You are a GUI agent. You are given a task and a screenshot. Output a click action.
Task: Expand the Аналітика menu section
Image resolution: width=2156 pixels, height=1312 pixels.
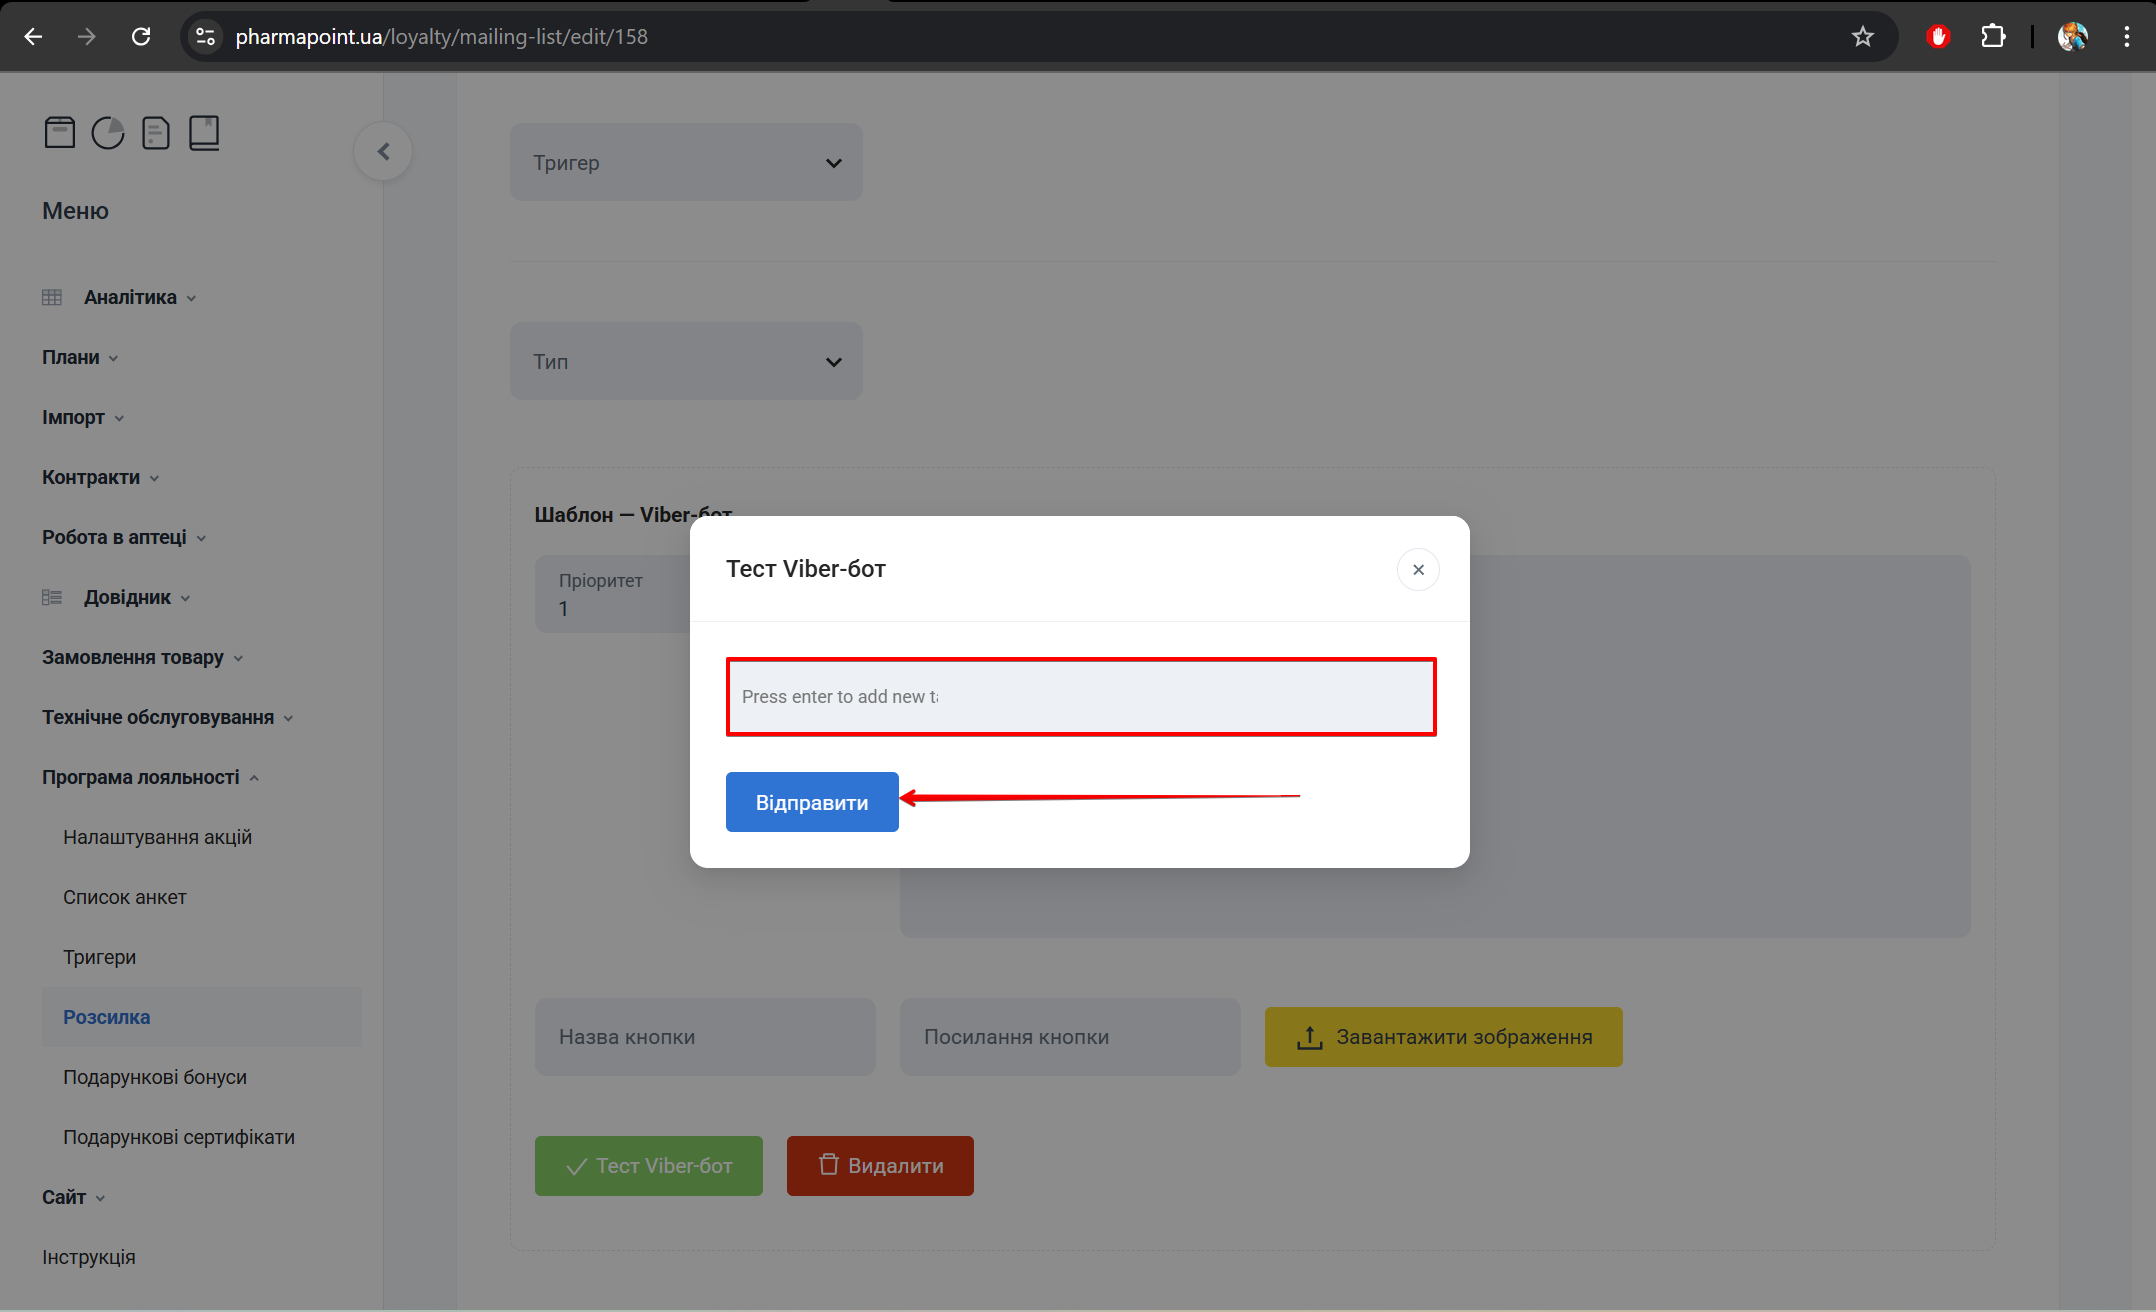pos(130,297)
